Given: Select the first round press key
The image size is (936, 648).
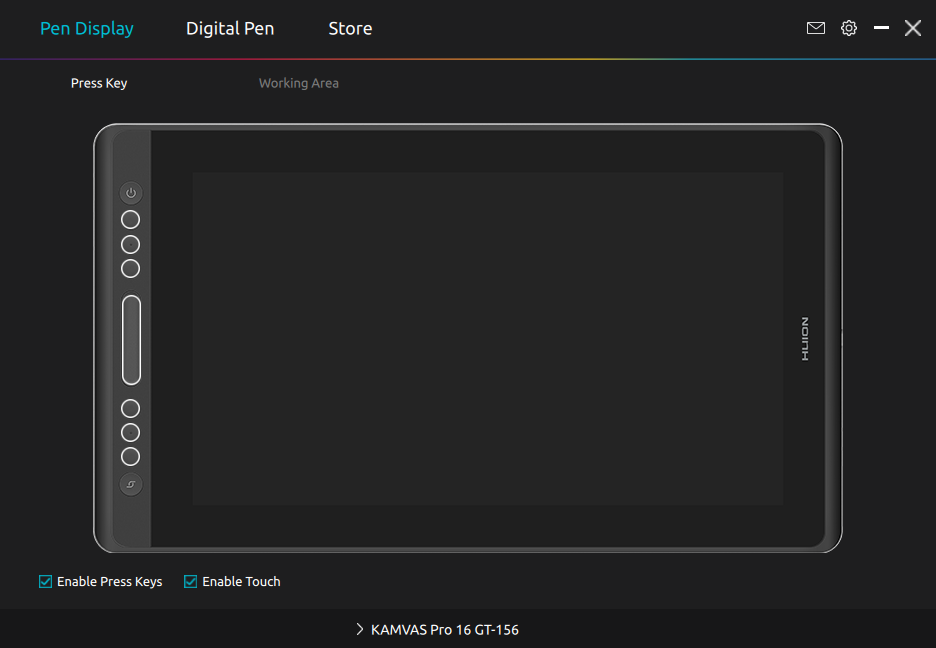Looking at the screenshot, I should pos(131,220).
